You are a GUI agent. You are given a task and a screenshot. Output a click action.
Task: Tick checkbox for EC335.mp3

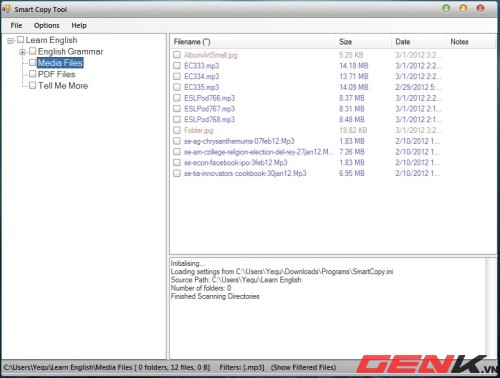tap(177, 87)
